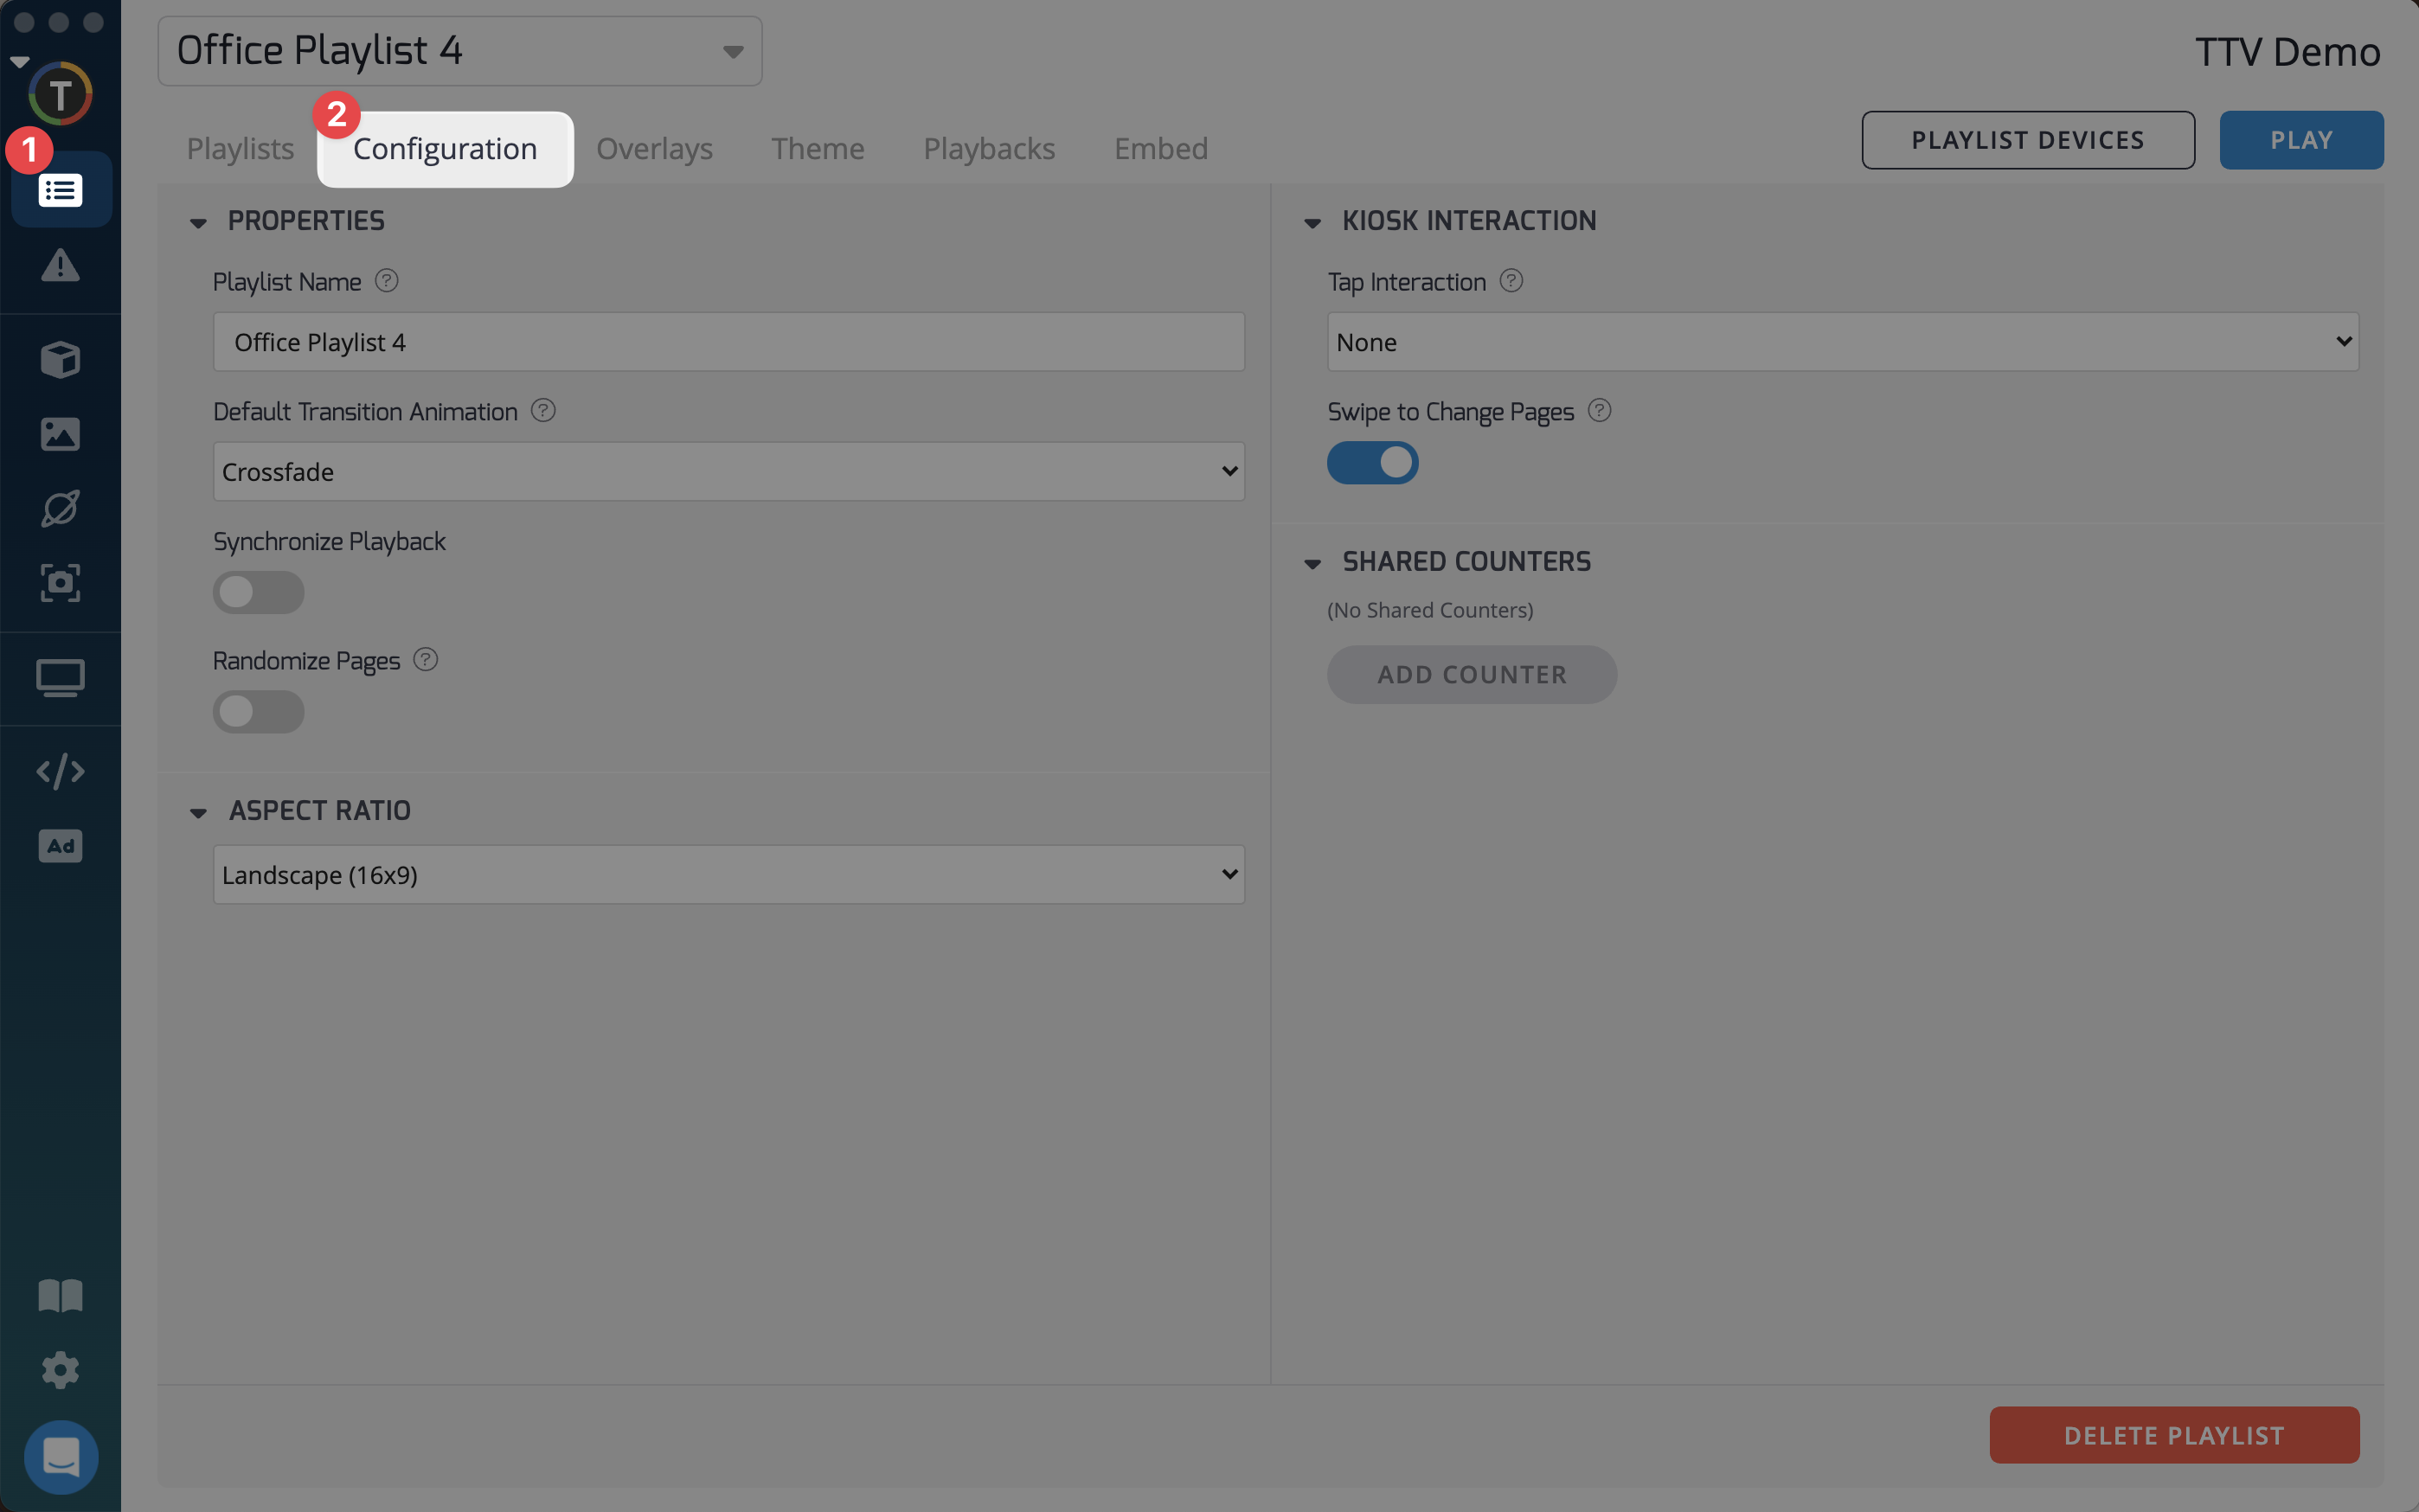
Task: Open the chat support bubble icon
Action: pyautogui.click(x=60, y=1456)
